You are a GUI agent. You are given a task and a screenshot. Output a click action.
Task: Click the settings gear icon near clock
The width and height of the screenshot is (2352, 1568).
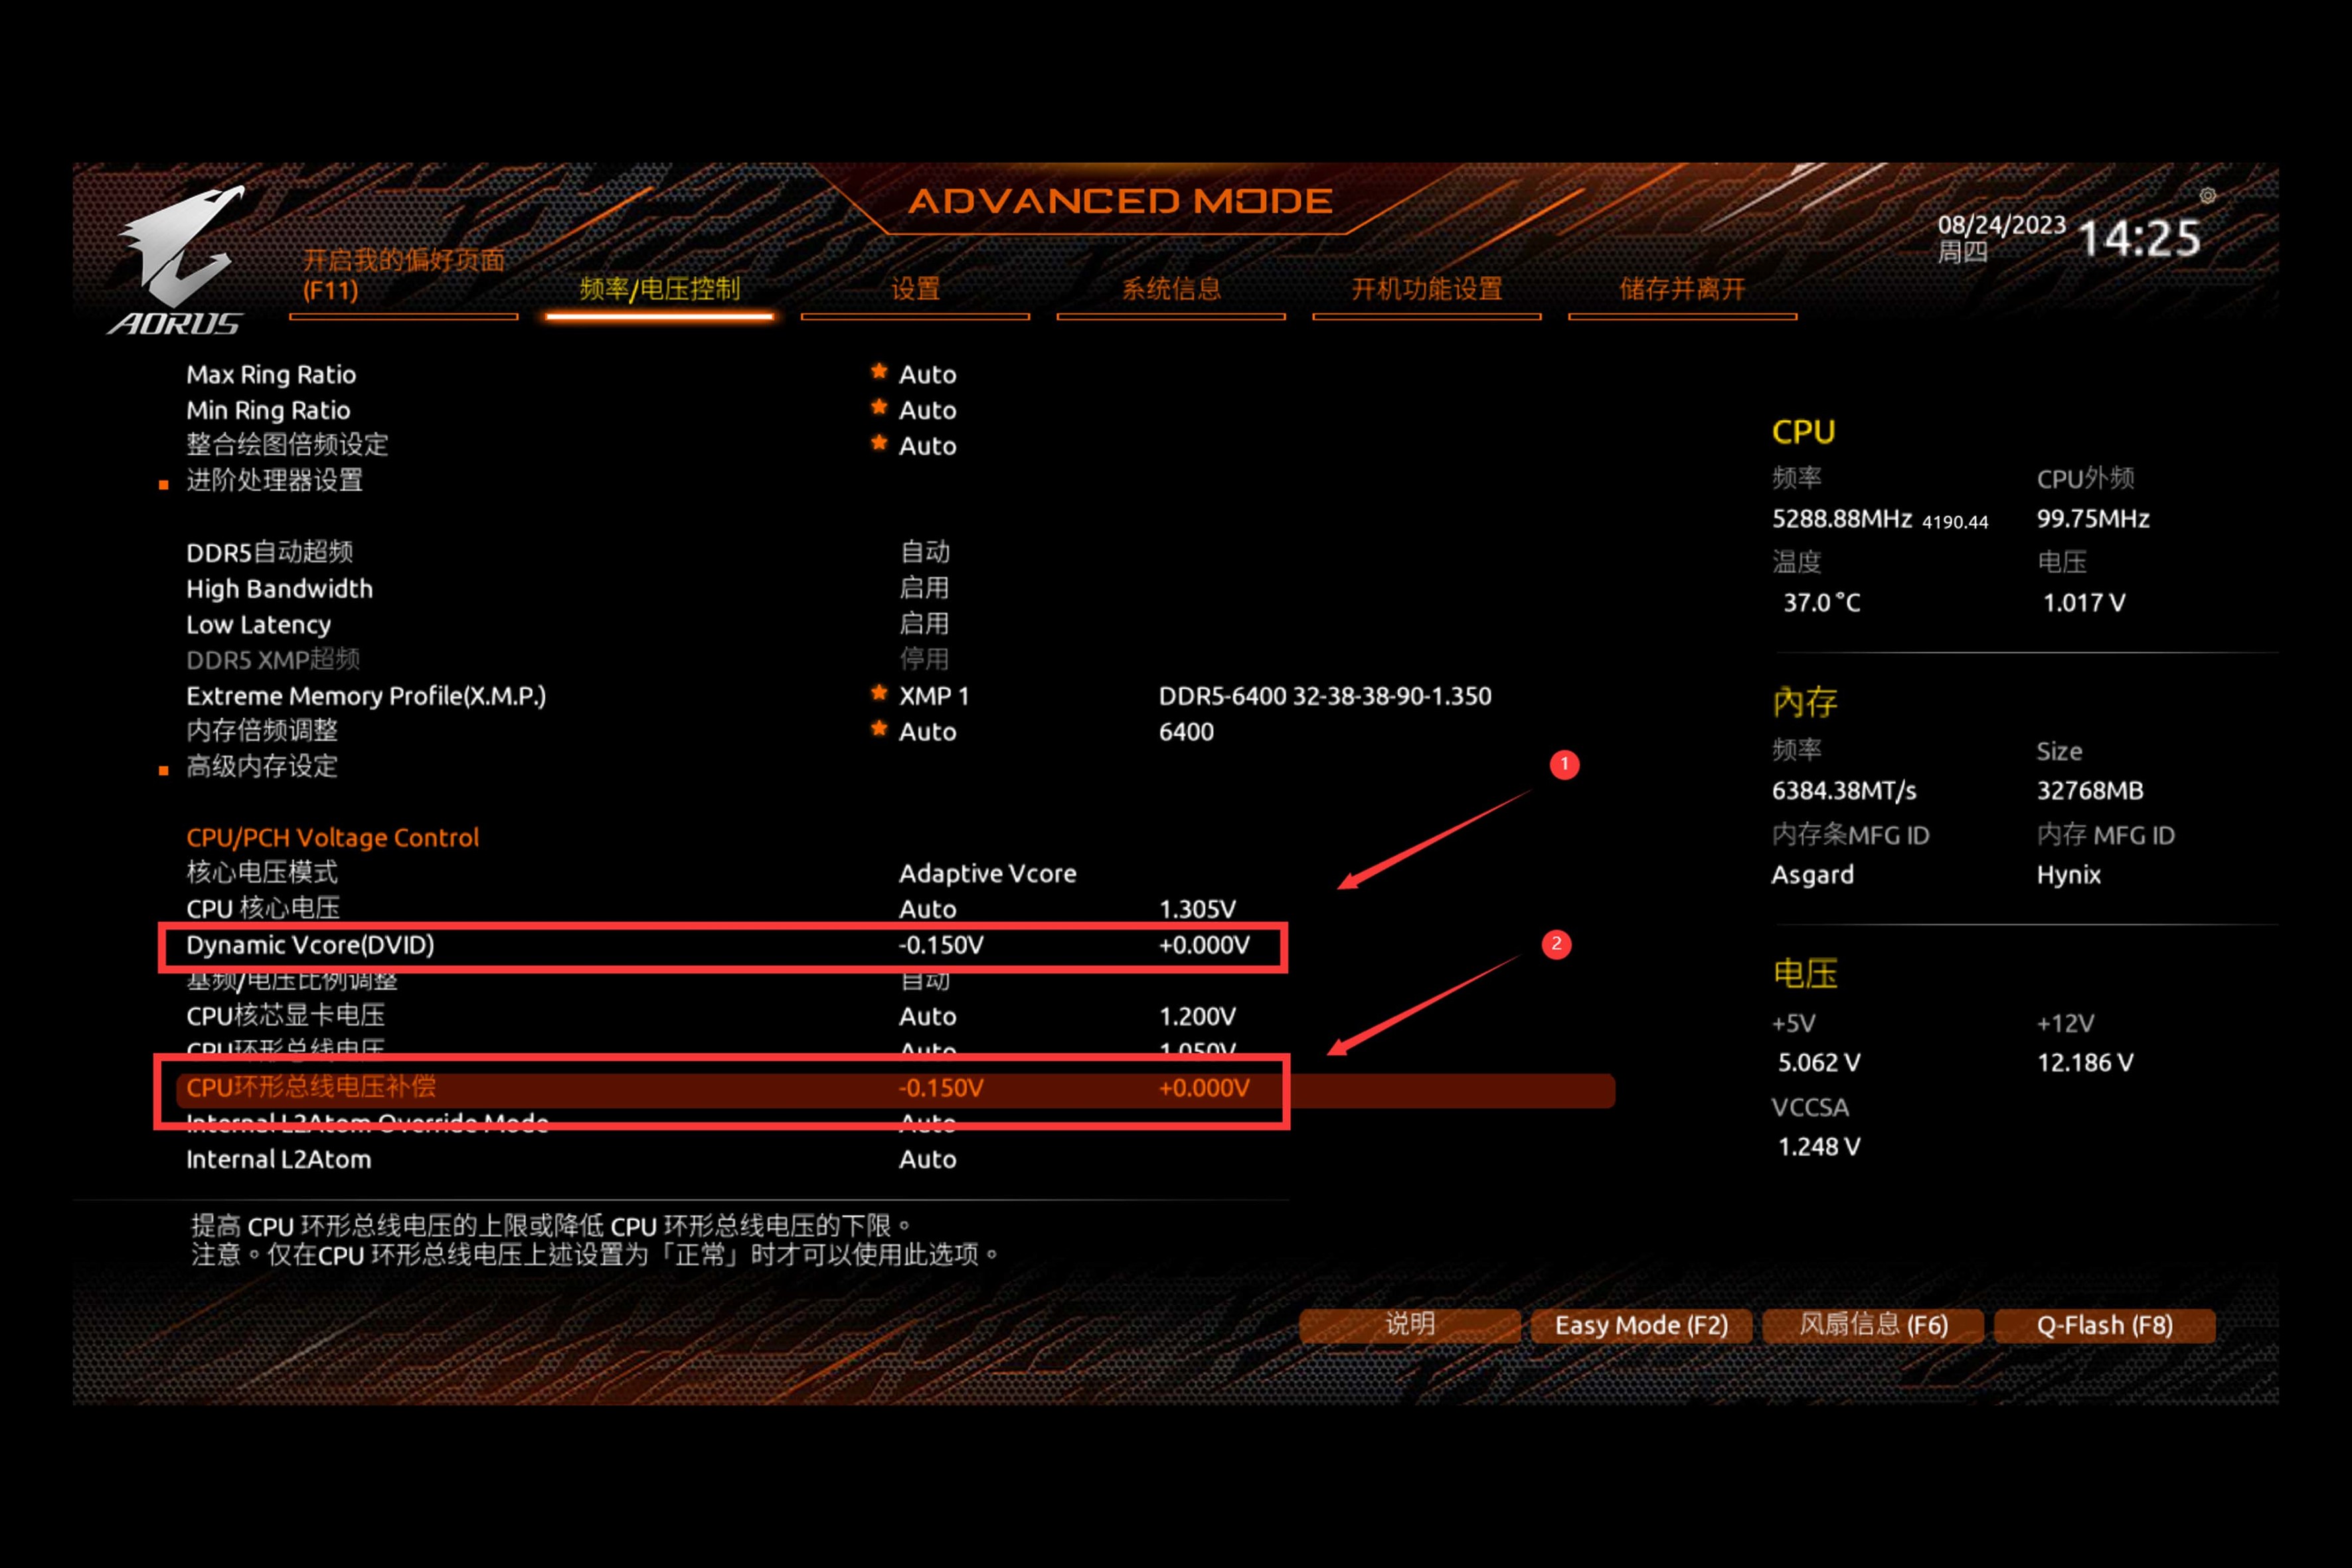2207,196
